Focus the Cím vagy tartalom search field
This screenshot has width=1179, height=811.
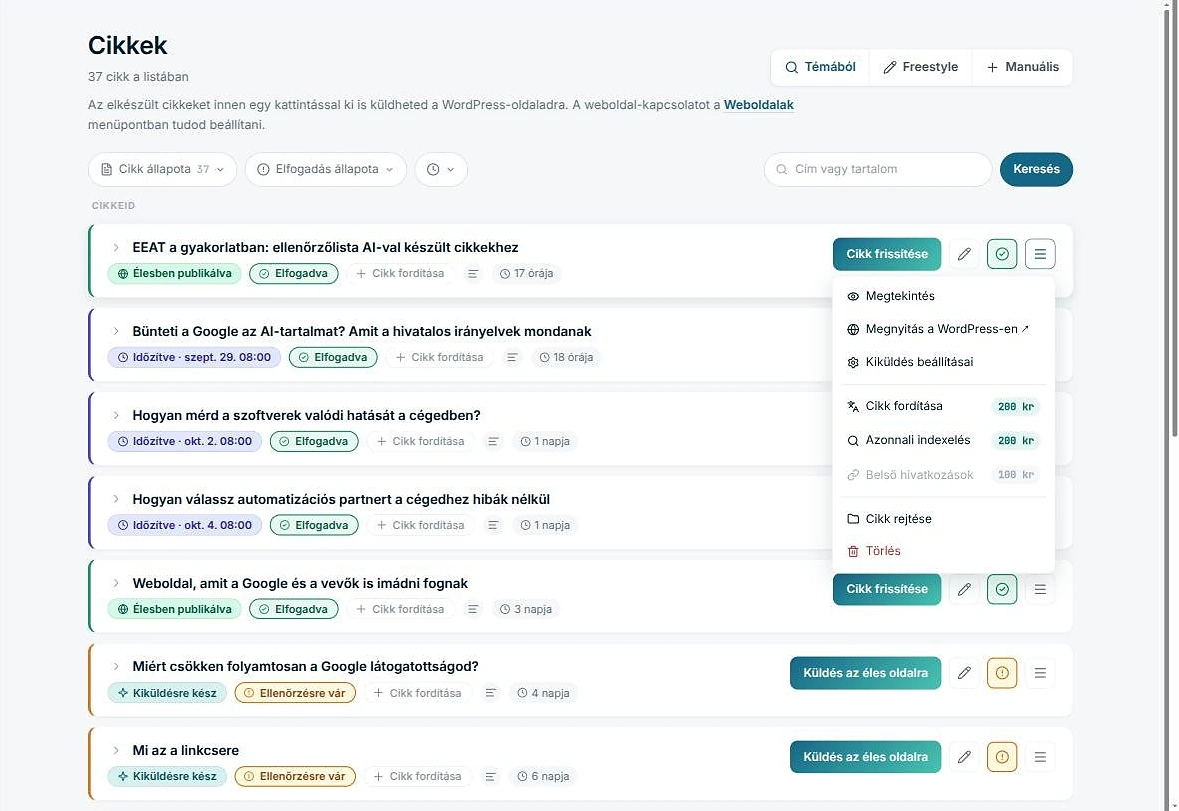click(878, 169)
